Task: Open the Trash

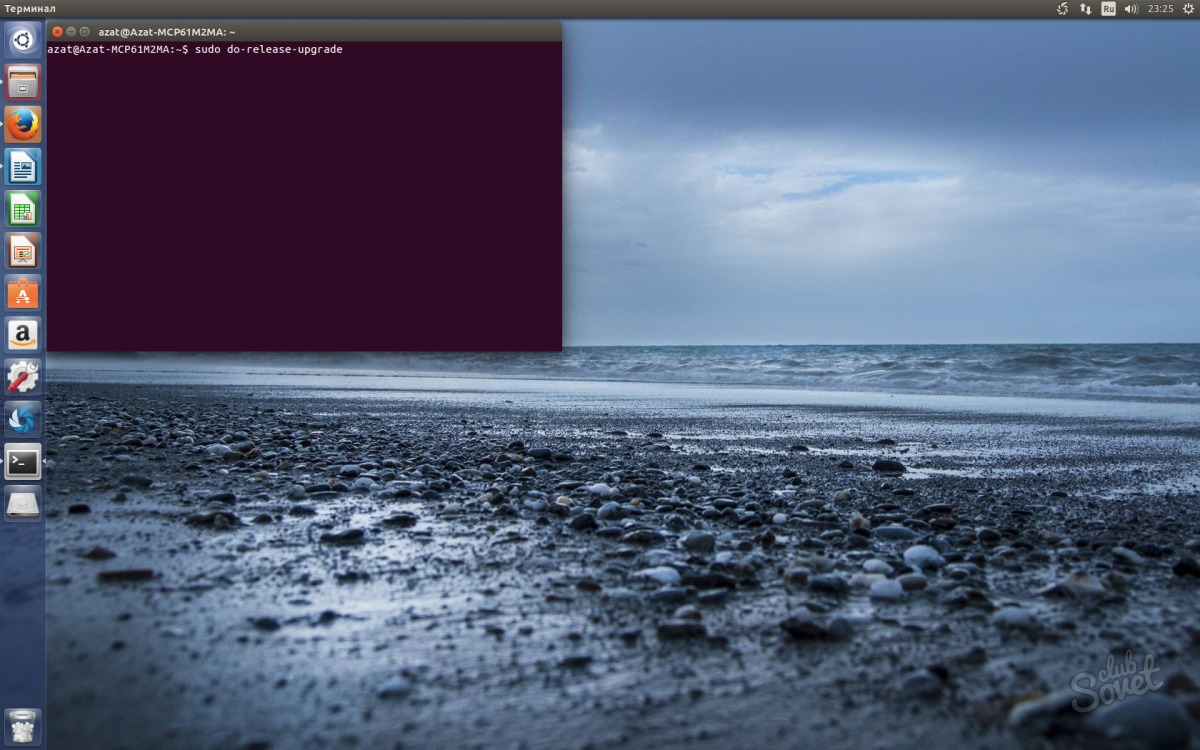Action: click(x=22, y=725)
